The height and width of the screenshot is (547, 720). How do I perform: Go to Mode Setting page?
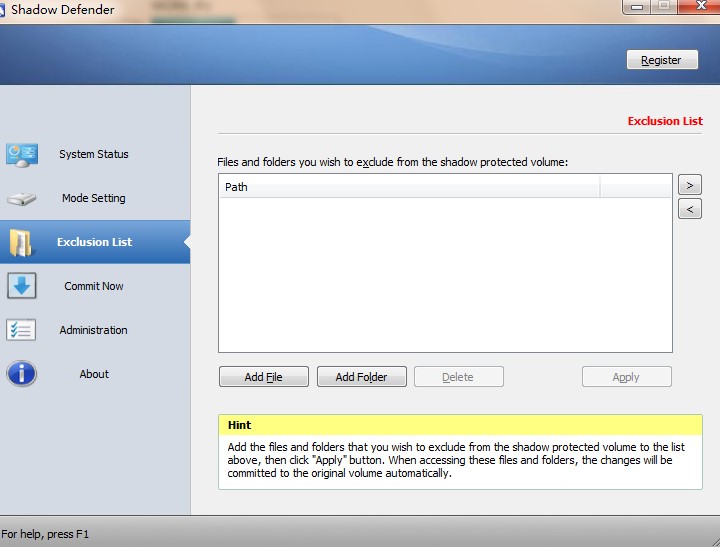[x=94, y=198]
